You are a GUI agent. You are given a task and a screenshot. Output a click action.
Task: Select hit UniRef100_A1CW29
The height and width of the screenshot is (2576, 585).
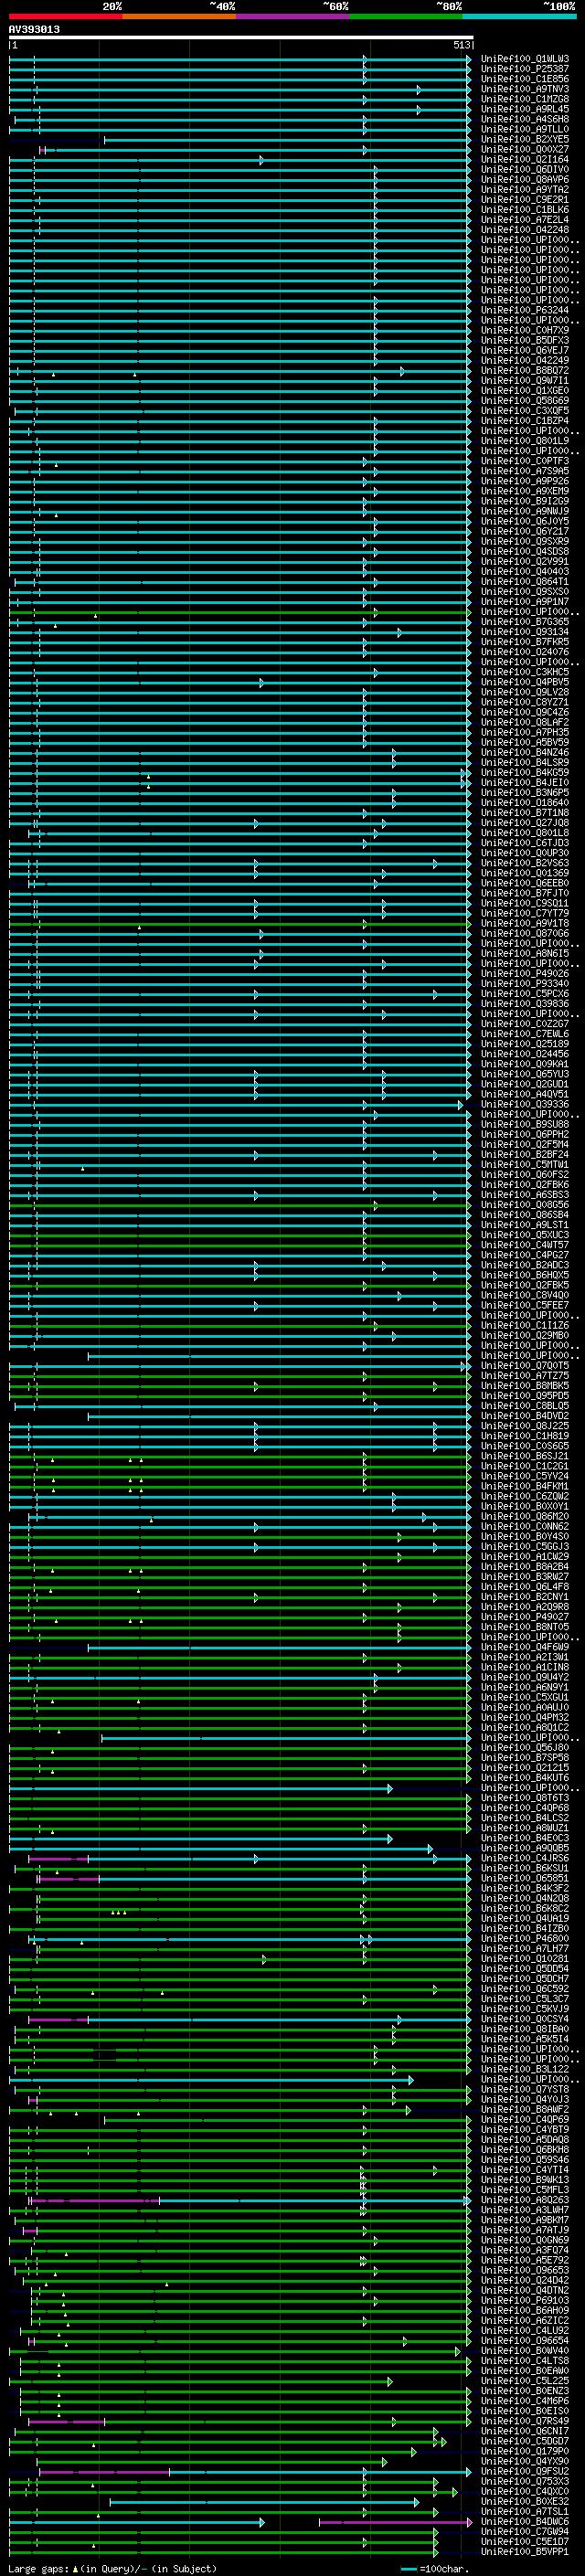tap(525, 1556)
